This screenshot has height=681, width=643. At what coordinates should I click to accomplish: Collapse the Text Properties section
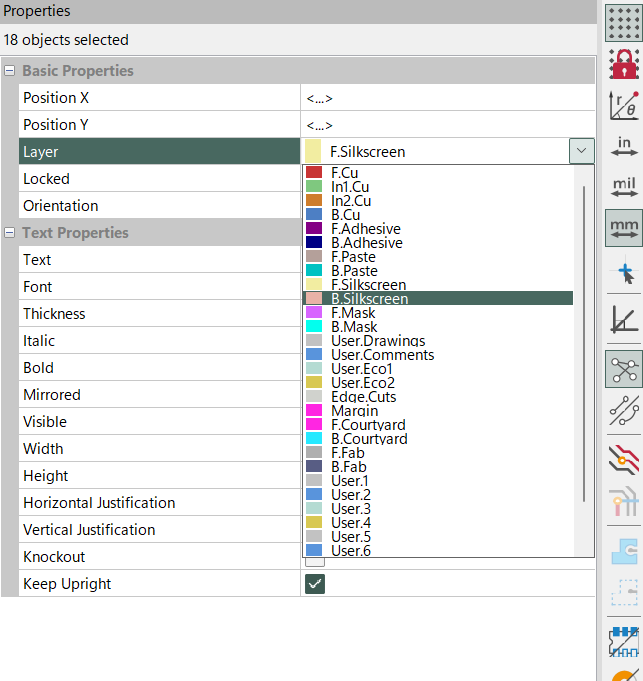click(10, 233)
